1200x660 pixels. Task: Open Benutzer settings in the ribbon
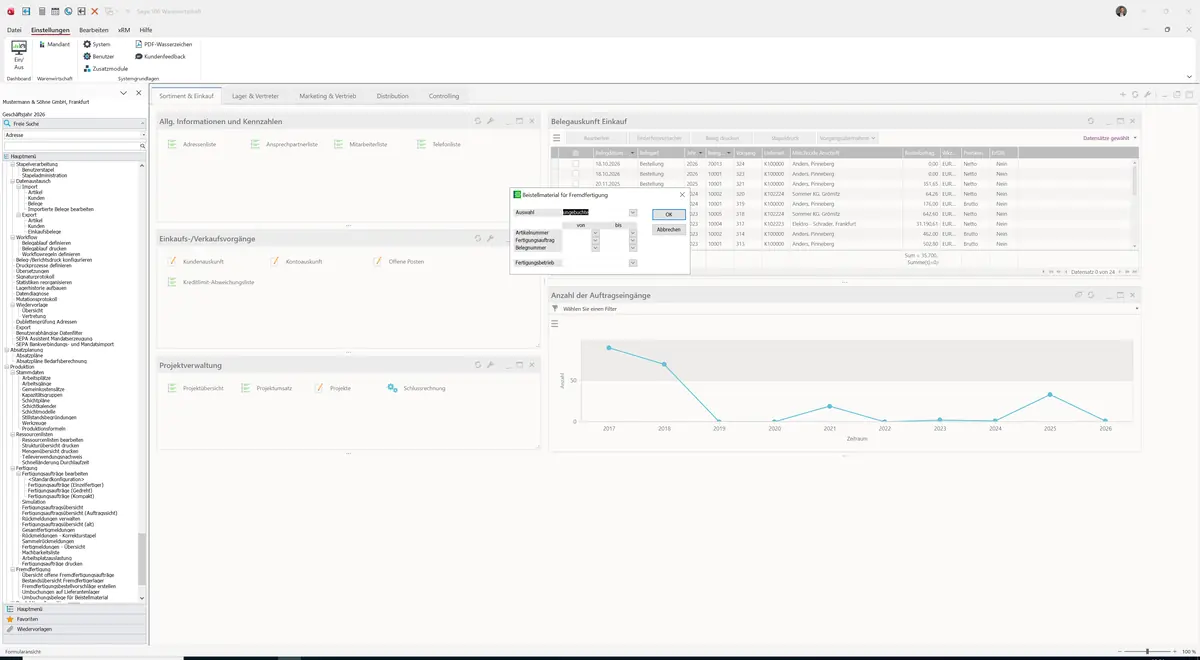coord(98,57)
